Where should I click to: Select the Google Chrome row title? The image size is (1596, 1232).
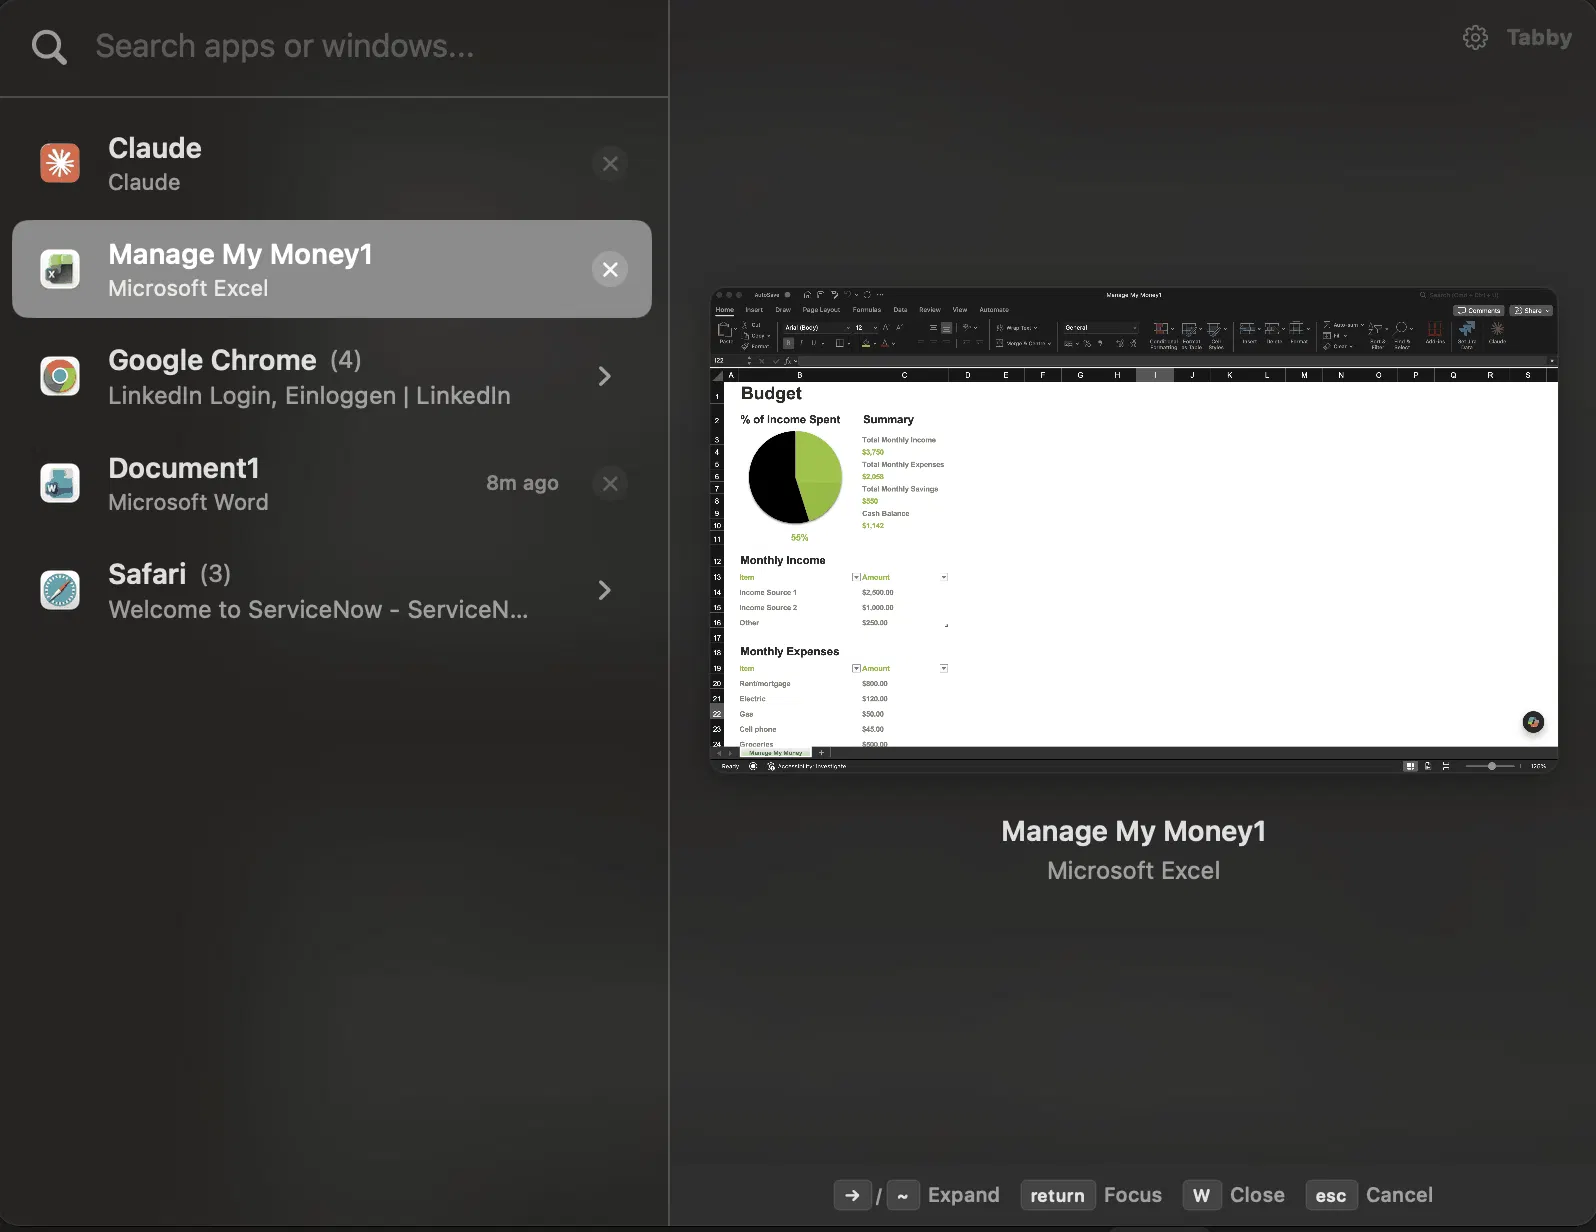[212, 360]
